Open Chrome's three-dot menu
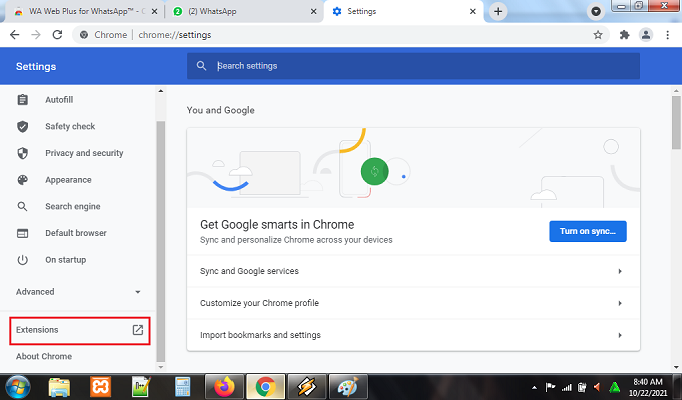The width and height of the screenshot is (682, 400). pyautogui.click(x=668, y=35)
